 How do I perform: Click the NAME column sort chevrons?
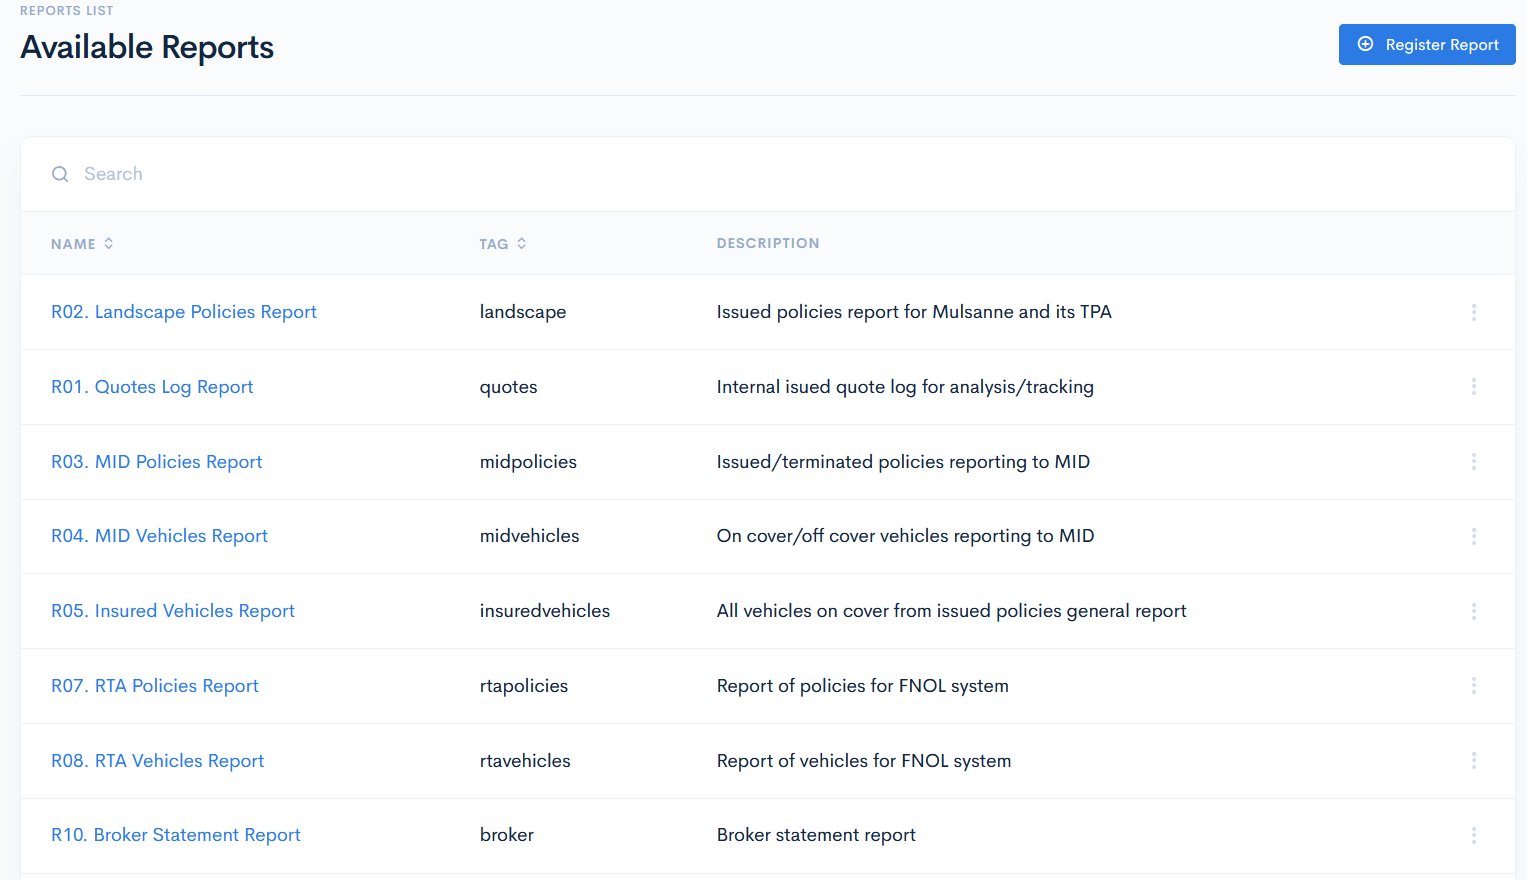[x=109, y=243]
